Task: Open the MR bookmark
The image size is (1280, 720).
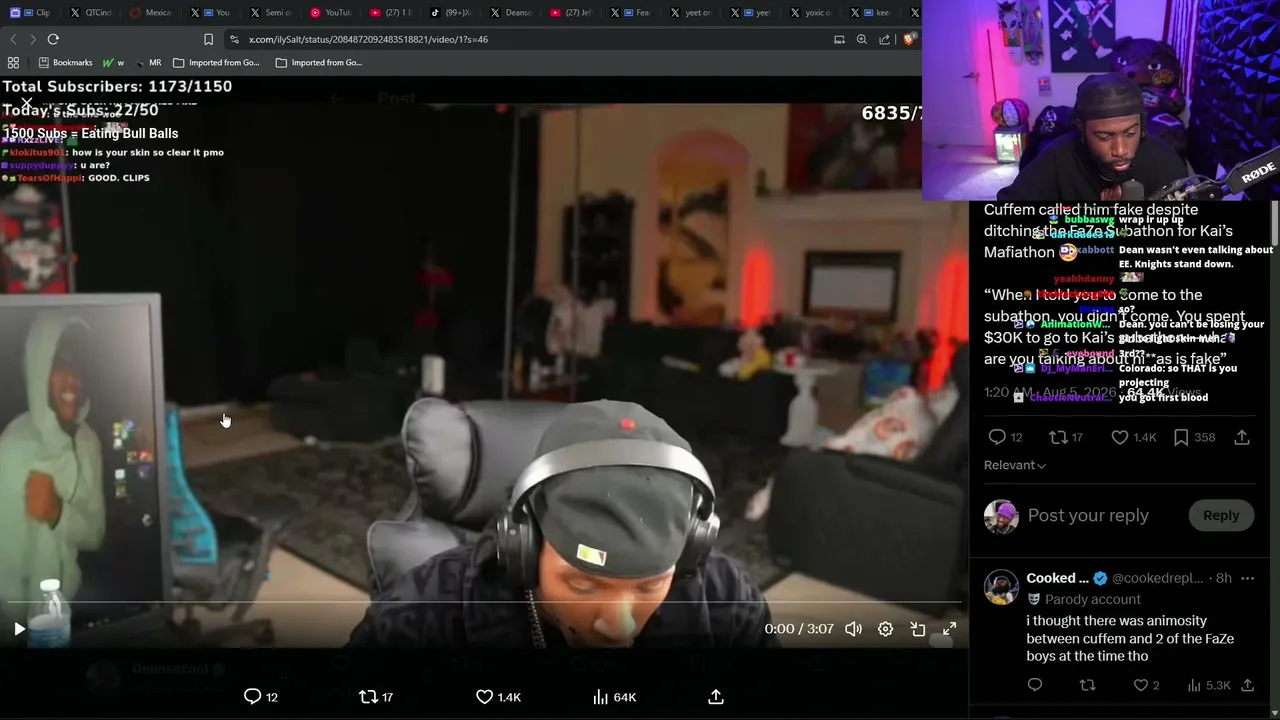Action: point(148,62)
